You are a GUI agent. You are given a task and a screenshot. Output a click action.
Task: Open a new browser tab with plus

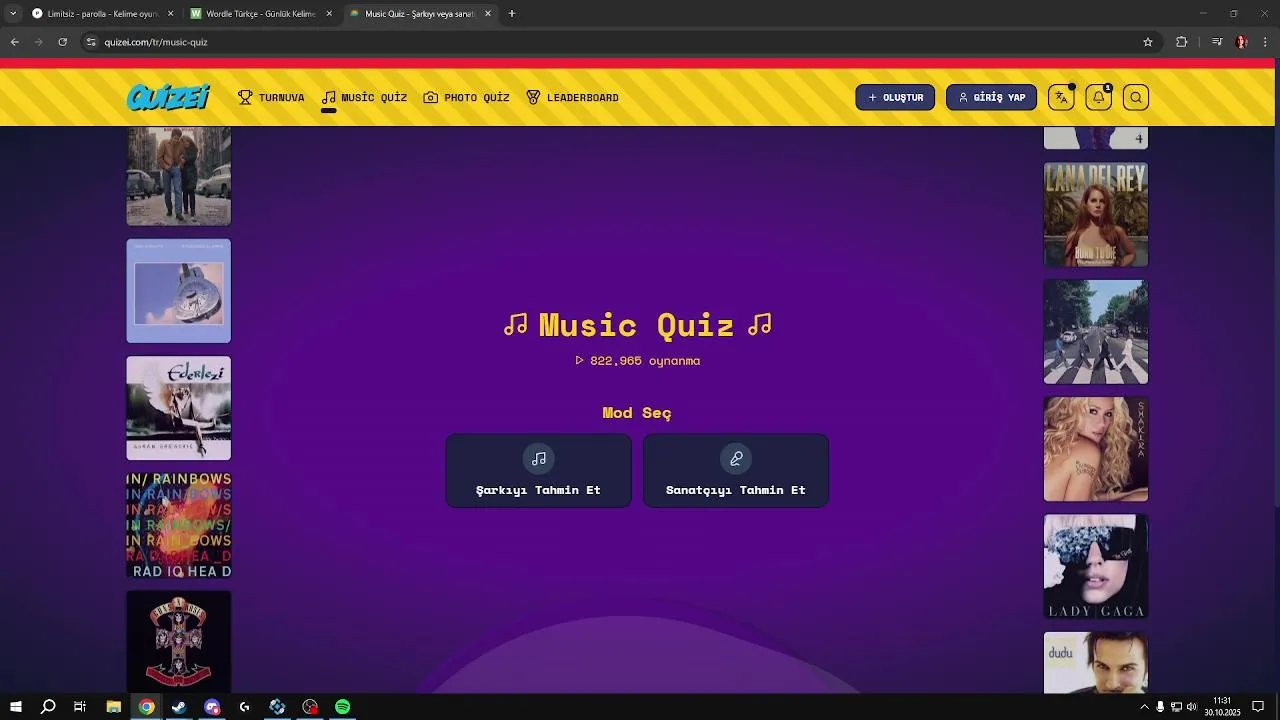coord(512,14)
